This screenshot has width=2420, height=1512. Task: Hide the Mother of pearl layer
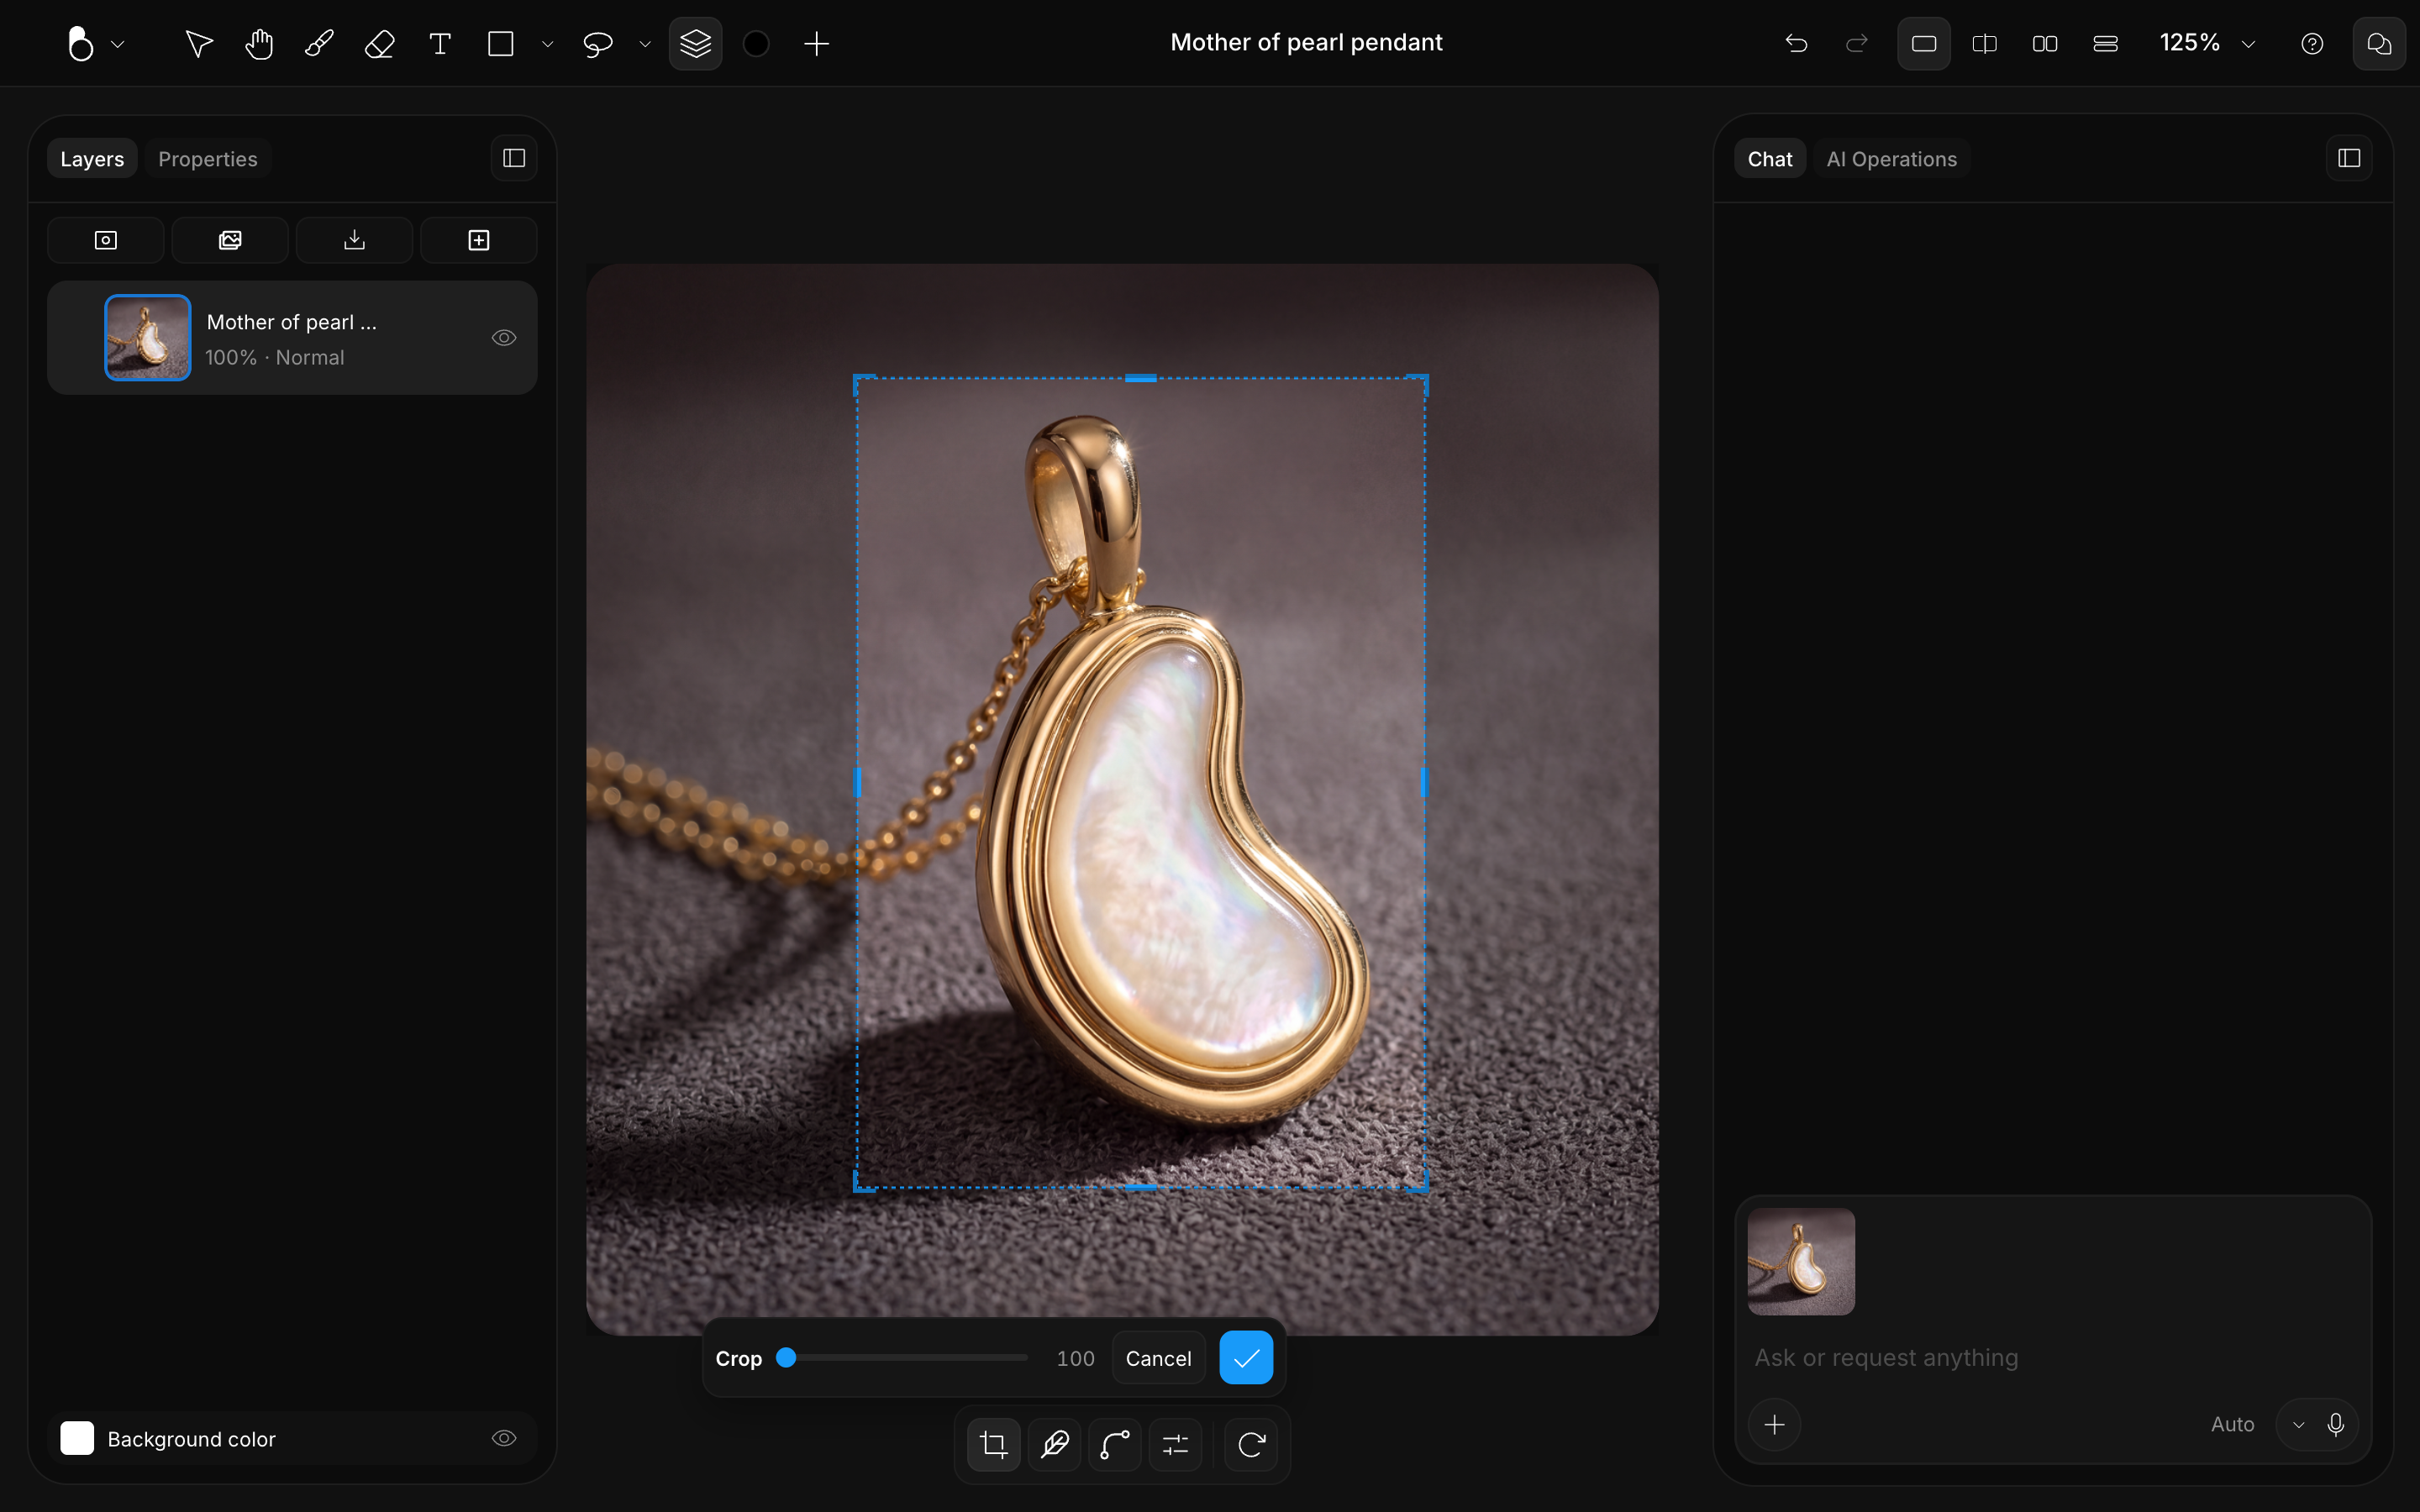pos(504,338)
